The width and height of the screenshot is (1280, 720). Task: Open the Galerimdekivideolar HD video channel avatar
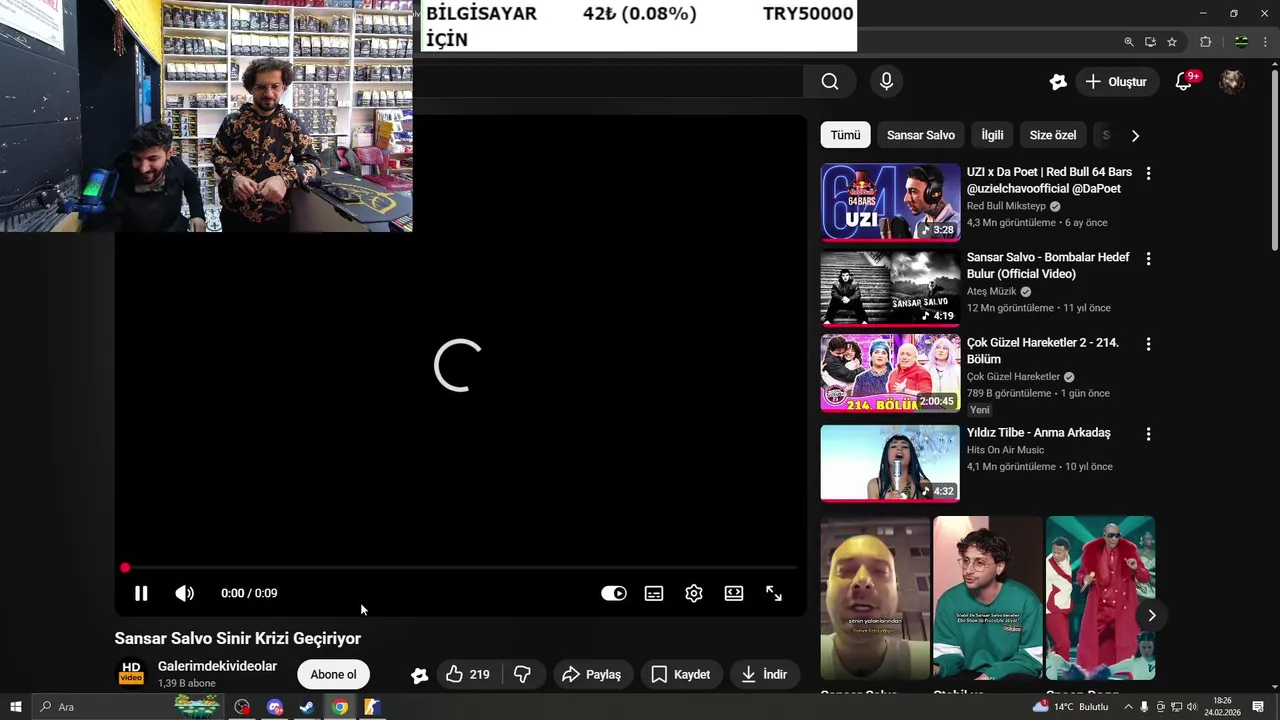tap(131, 673)
